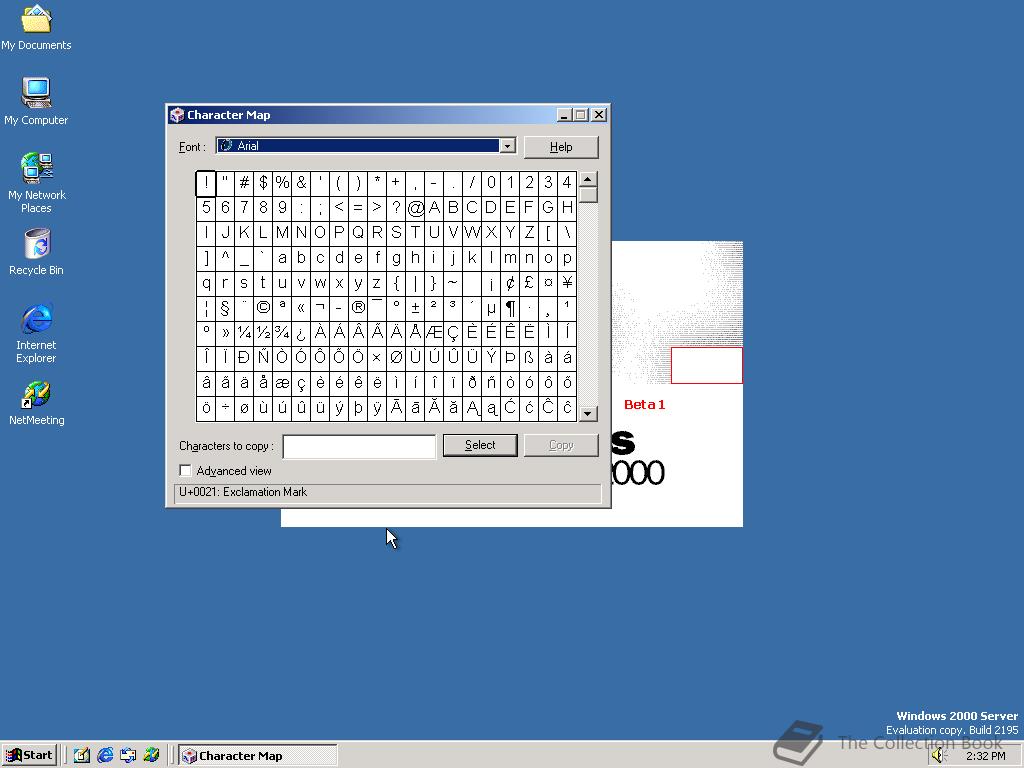The image size is (1024, 768).
Task: Click the Copy button
Action: pyautogui.click(x=561, y=445)
